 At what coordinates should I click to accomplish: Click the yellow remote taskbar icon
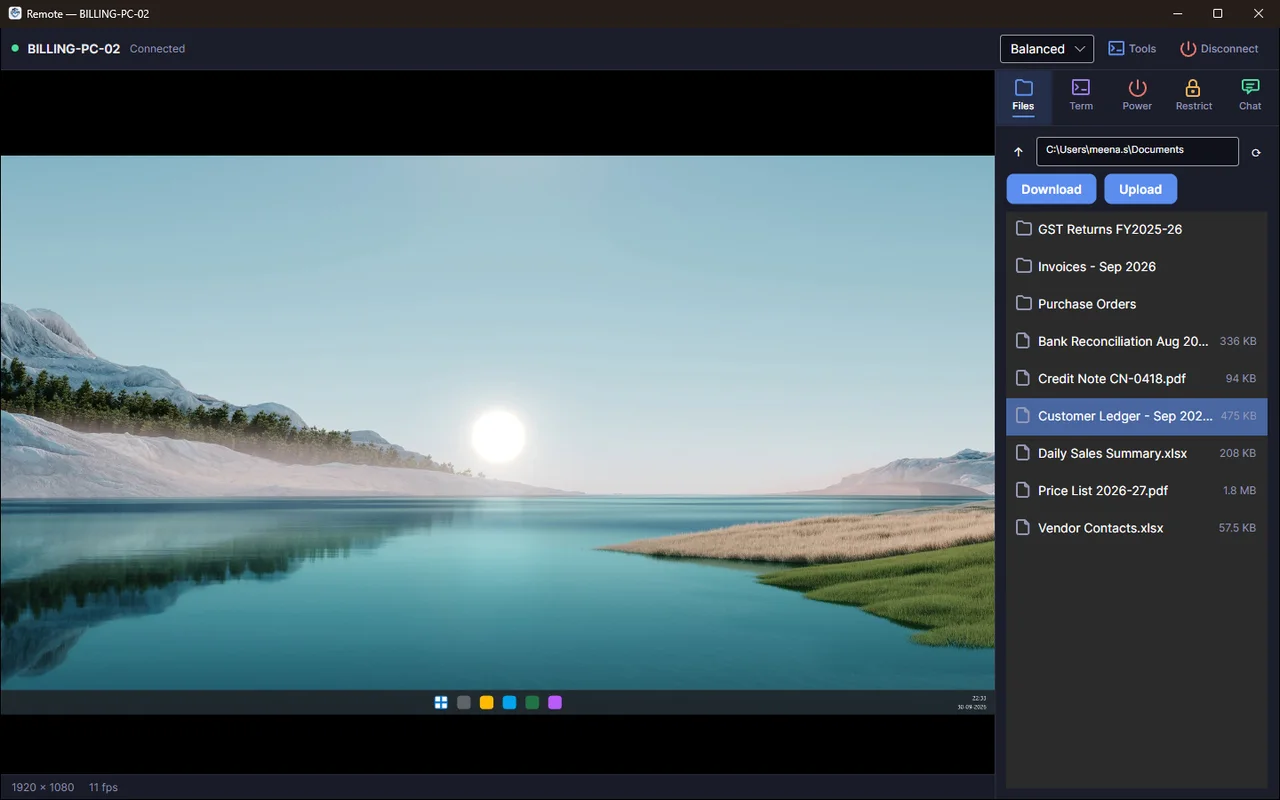point(487,702)
